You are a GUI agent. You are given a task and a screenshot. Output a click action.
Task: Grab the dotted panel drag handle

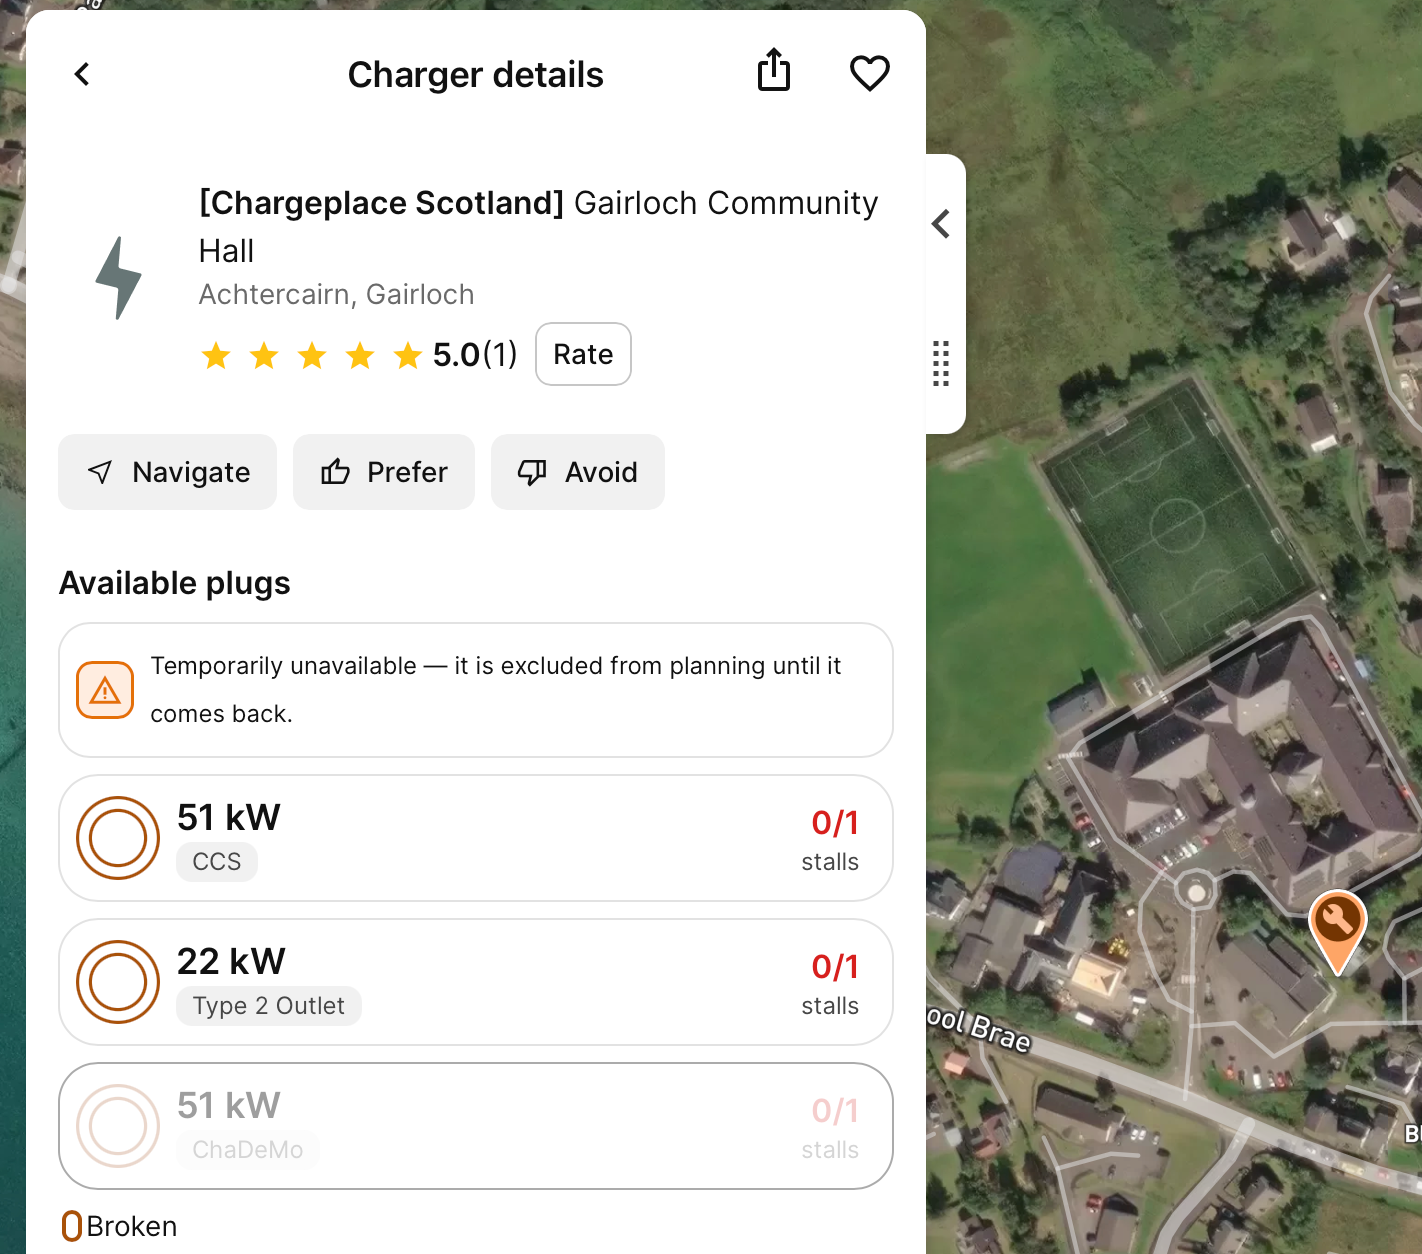click(x=941, y=363)
